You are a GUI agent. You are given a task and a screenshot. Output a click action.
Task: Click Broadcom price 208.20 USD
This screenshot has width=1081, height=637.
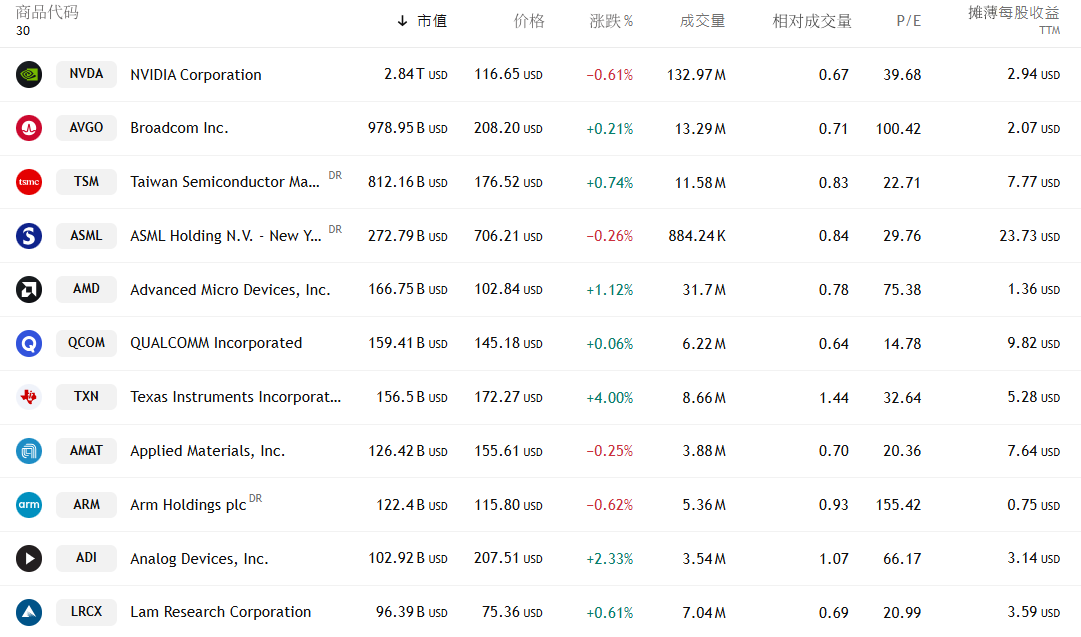pyautogui.click(x=508, y=128)
